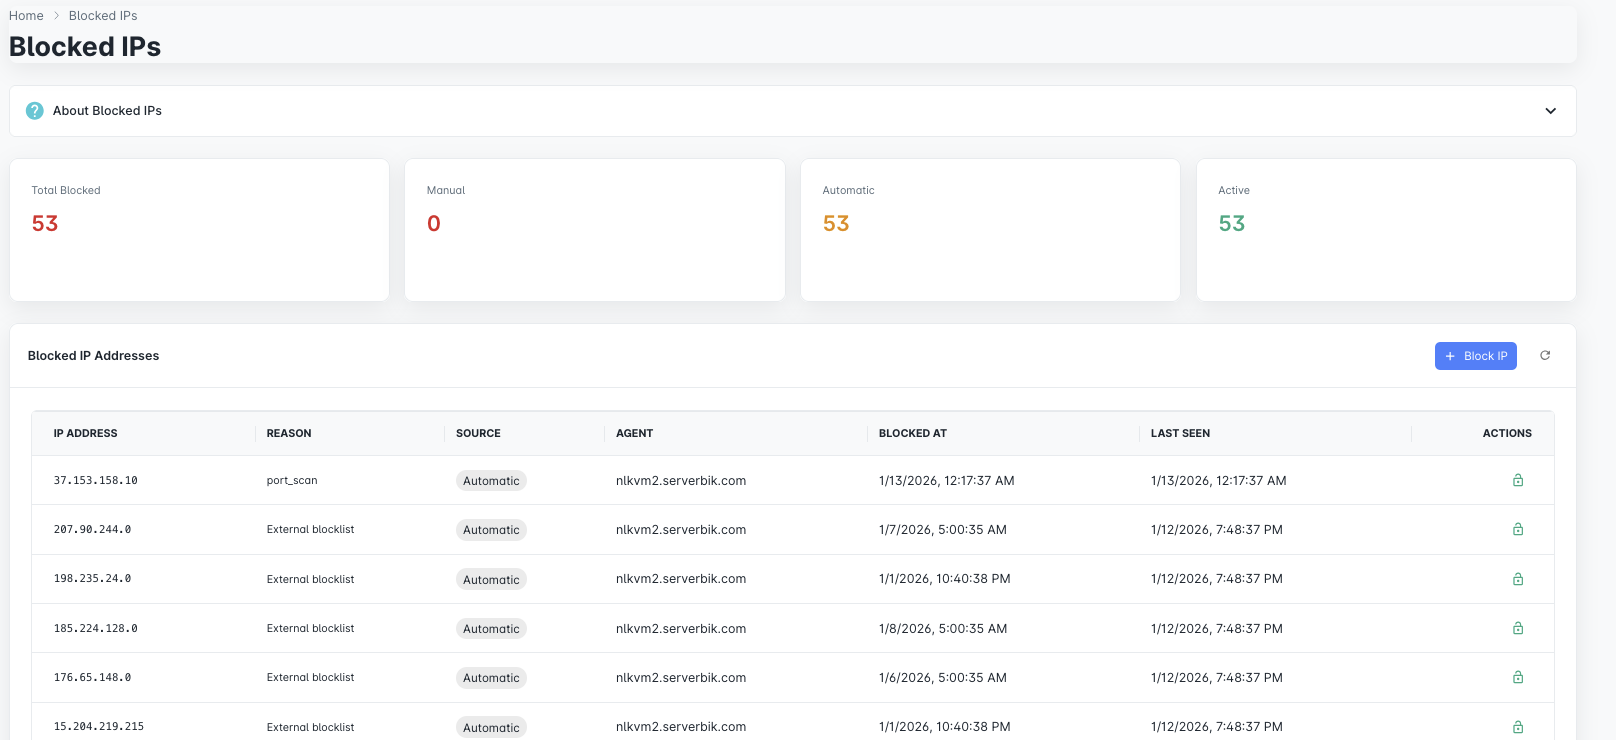Sort table by Blocked At column
This screenshot has height=740, width=1616.
(x=912, y=433)
